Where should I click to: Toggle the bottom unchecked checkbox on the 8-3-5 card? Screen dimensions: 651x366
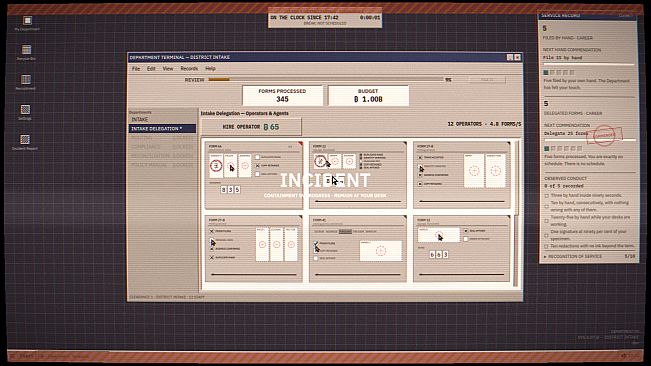(257, 174)
